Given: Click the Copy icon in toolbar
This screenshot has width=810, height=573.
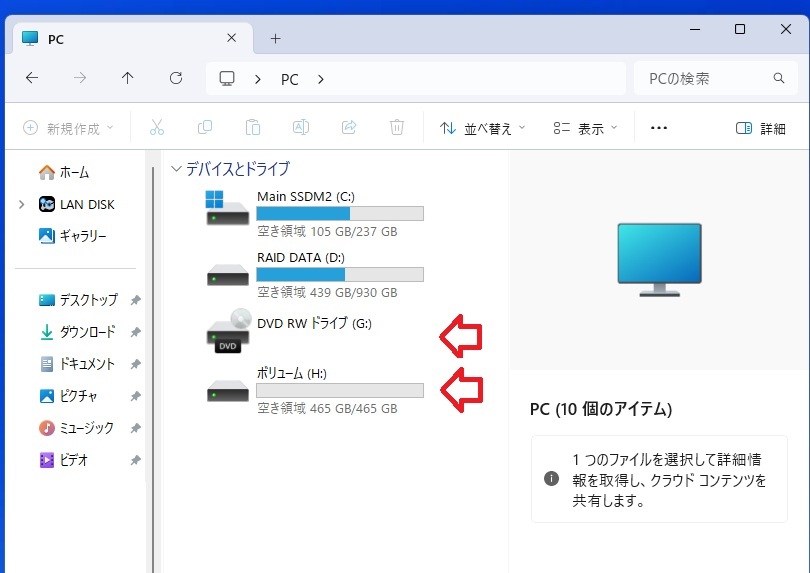Looking at the screenshot, I should coord(205,127).
